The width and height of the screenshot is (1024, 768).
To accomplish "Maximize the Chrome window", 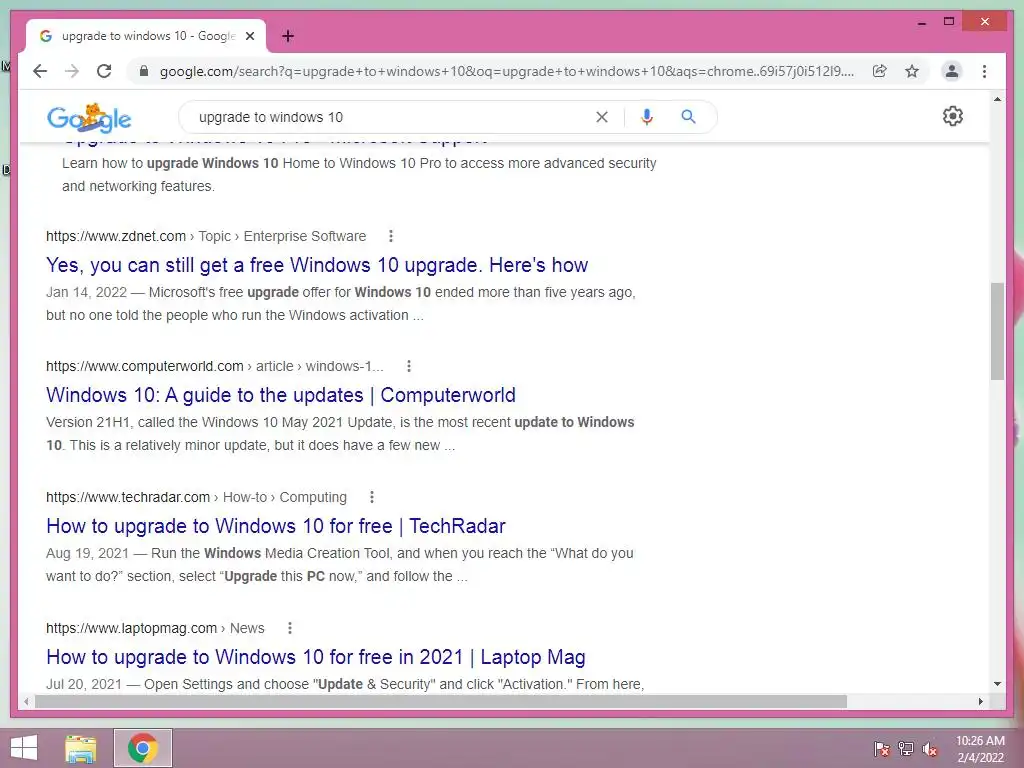I will tap(949, 22).
